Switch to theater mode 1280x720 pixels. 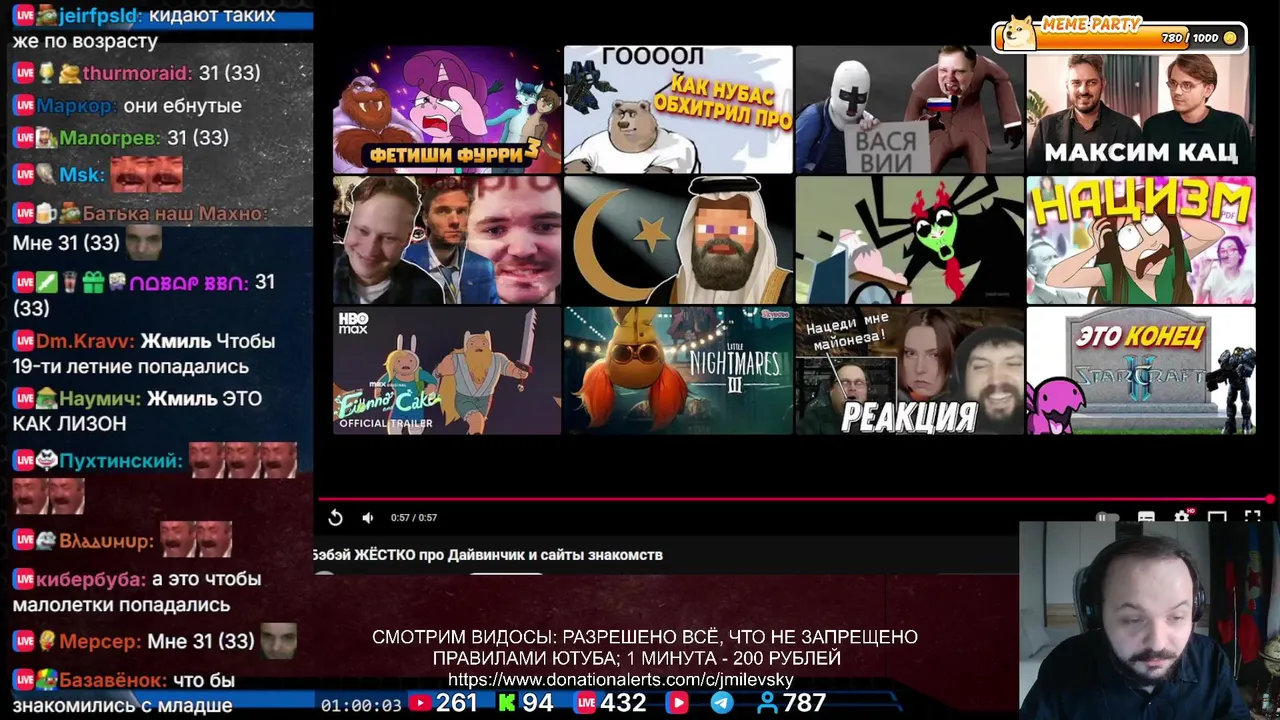pos(1217,517)
